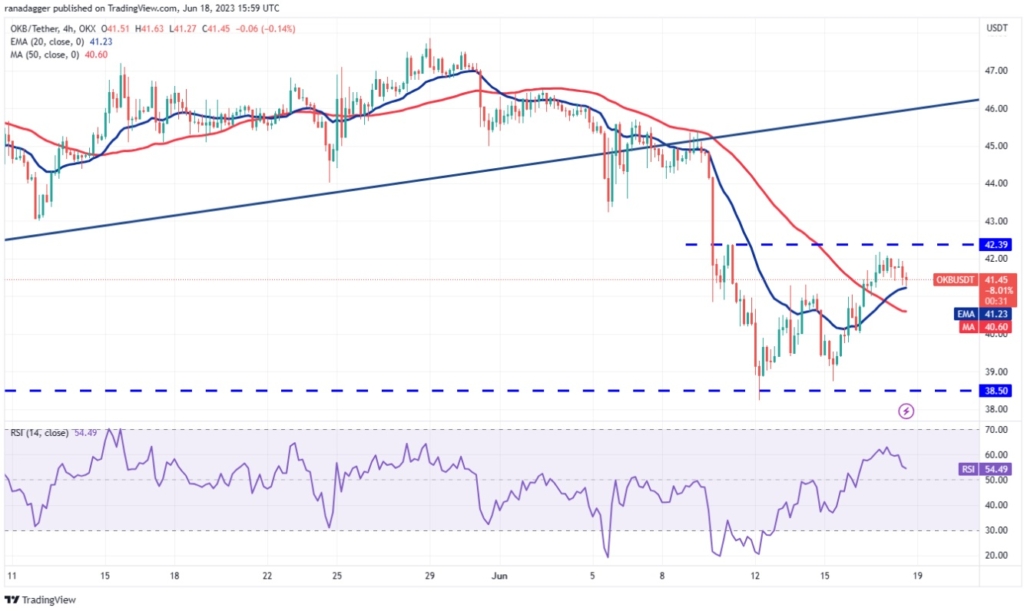Click the 47.00 price axis label
Screen dimensions: 1024x611
point(996,70)
